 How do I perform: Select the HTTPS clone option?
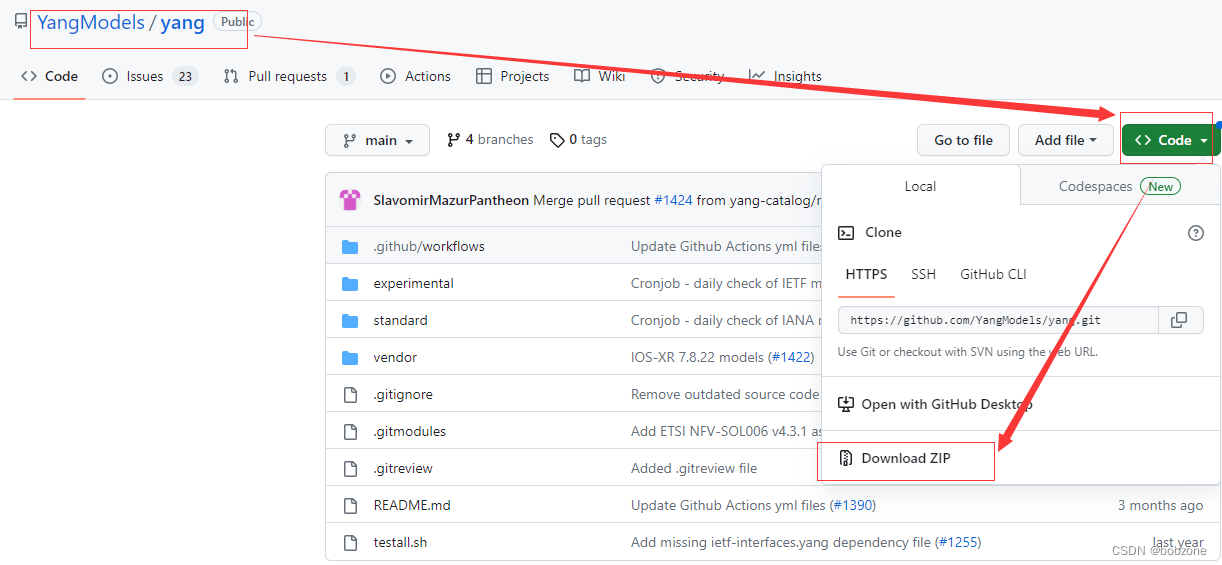pos(866,274)
